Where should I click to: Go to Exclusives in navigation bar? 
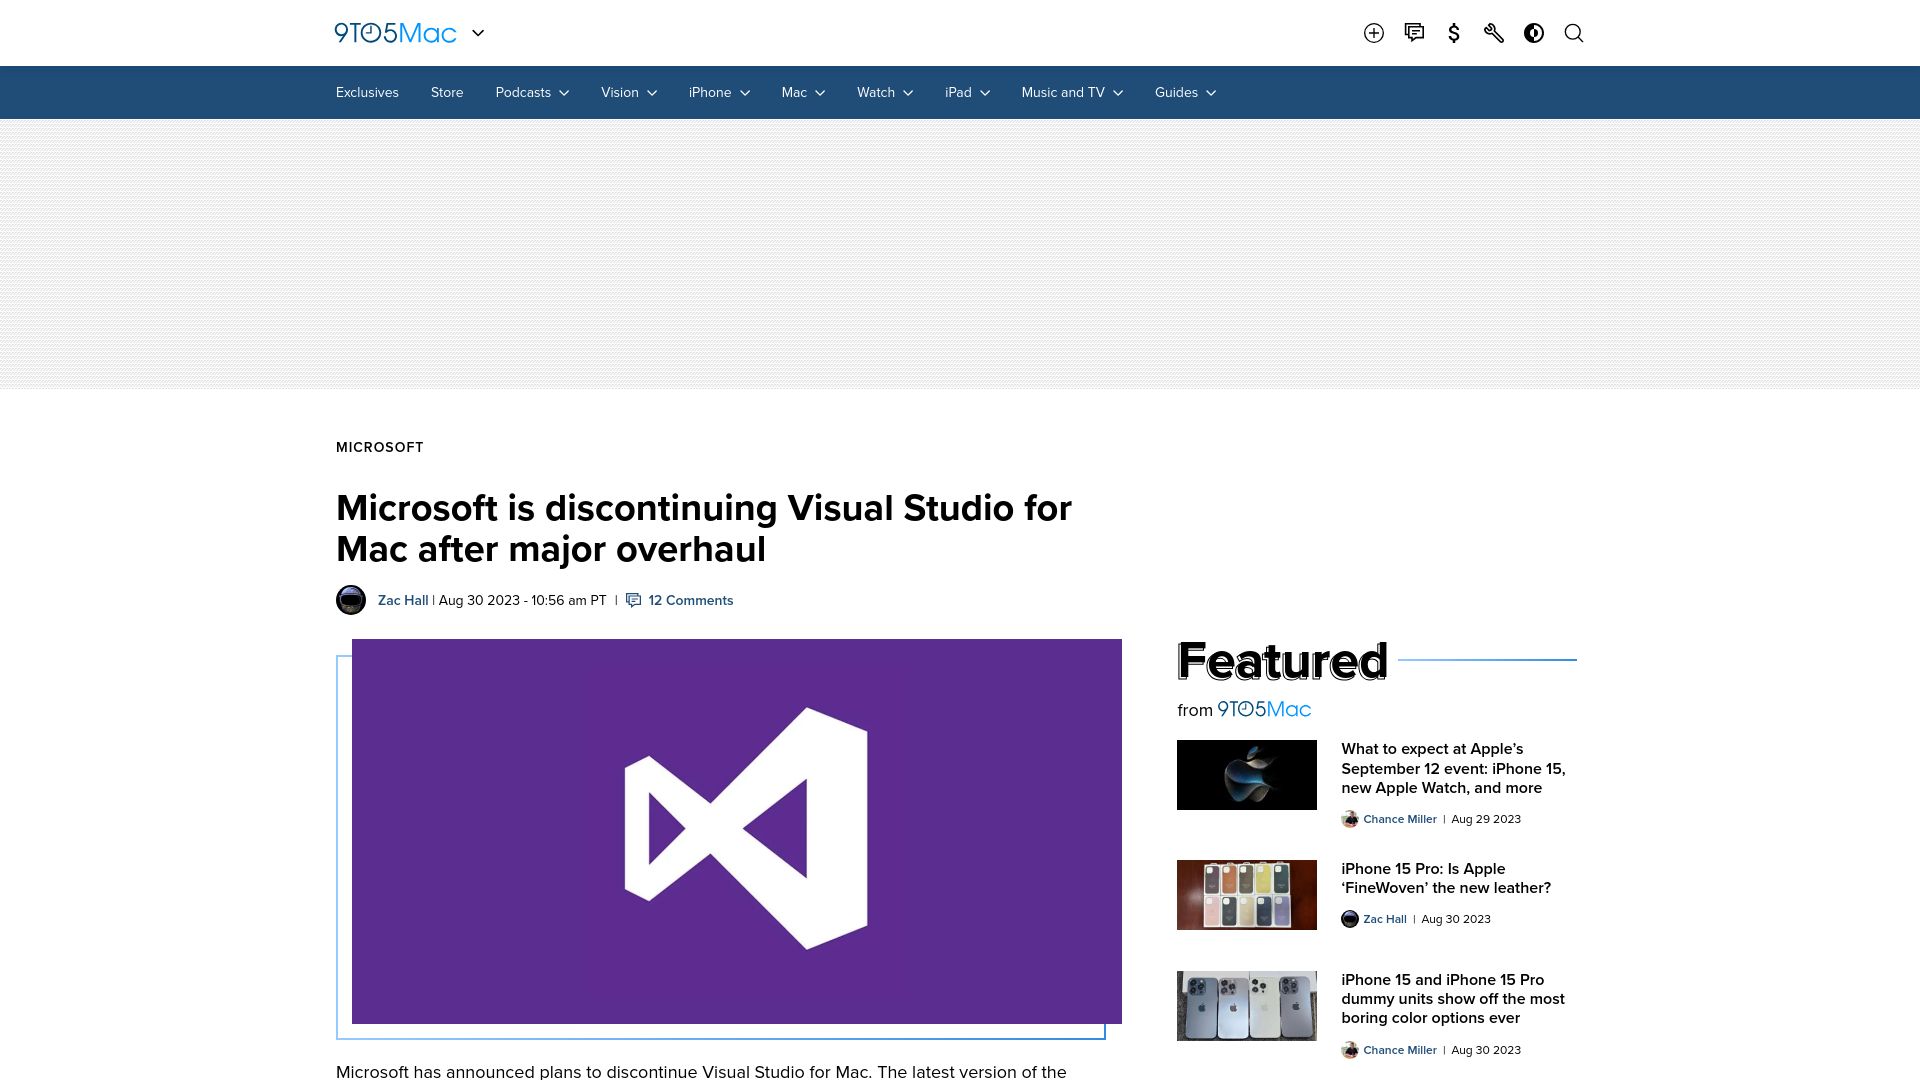click(367, 92)
